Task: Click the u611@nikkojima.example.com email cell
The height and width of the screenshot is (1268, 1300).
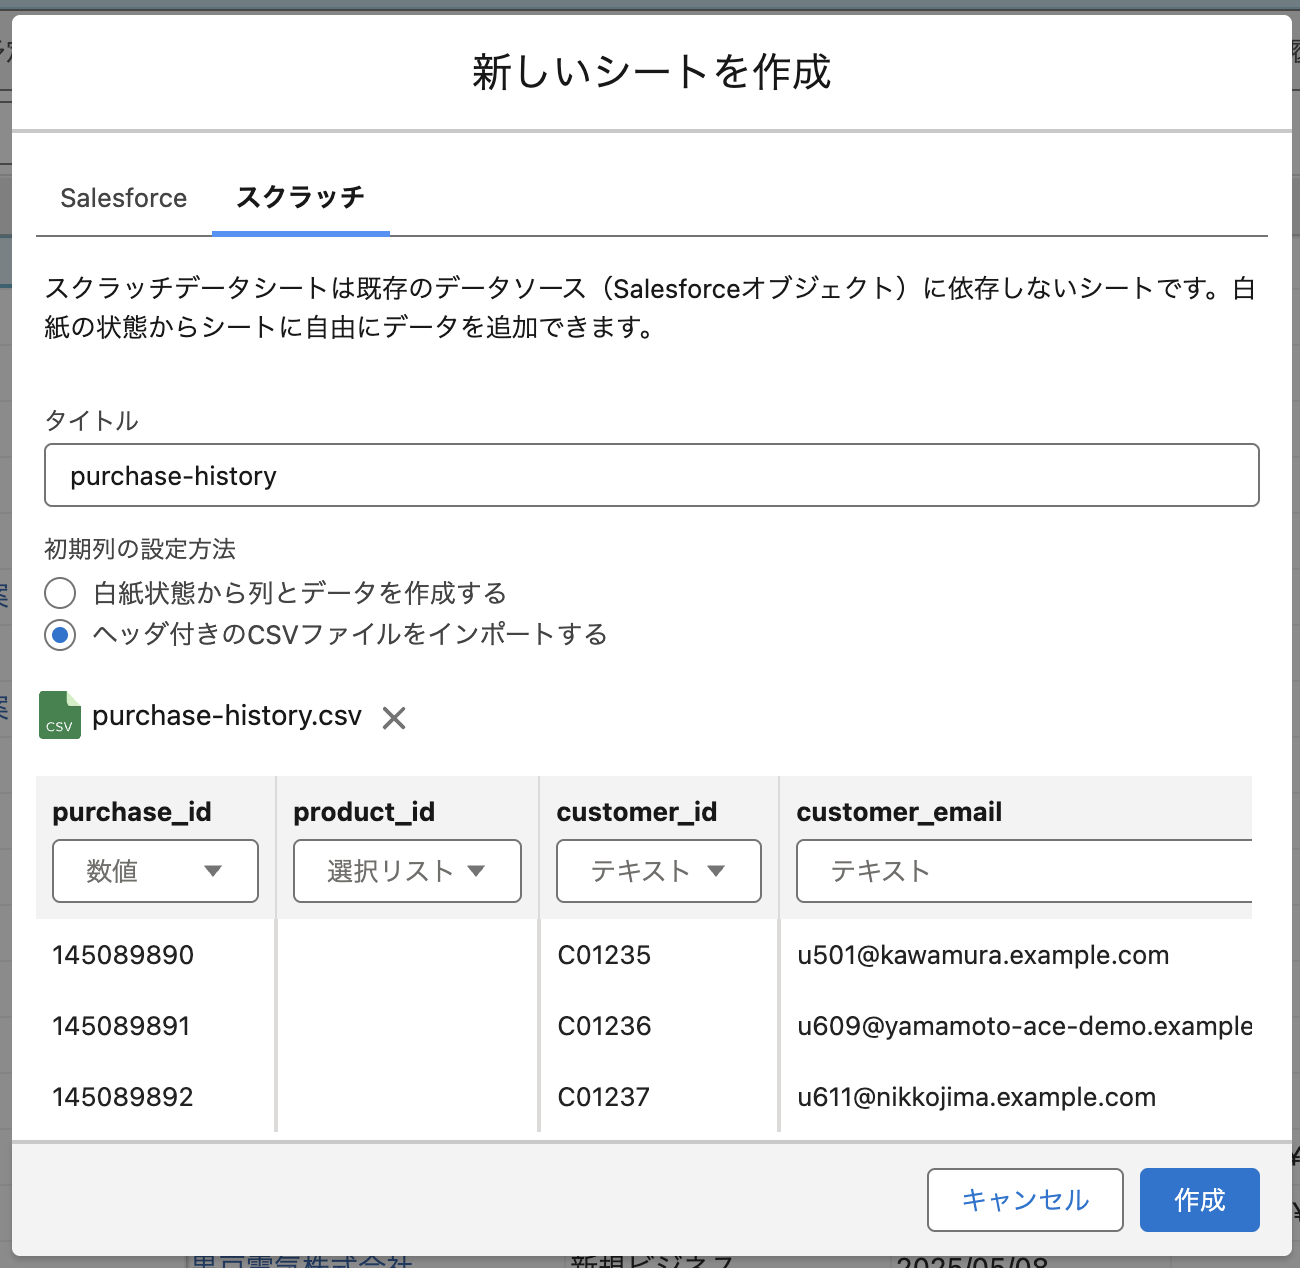Action: (976, 1097)
